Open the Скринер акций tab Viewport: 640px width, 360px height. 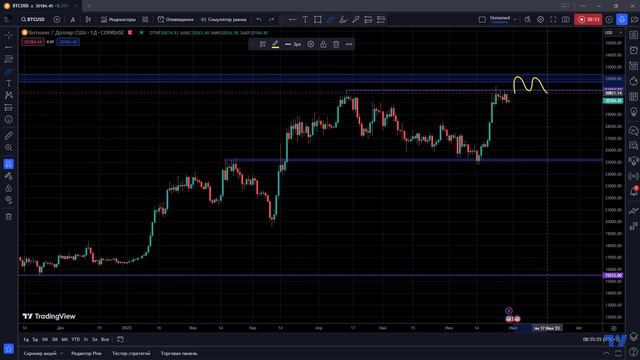click(40, 353)
